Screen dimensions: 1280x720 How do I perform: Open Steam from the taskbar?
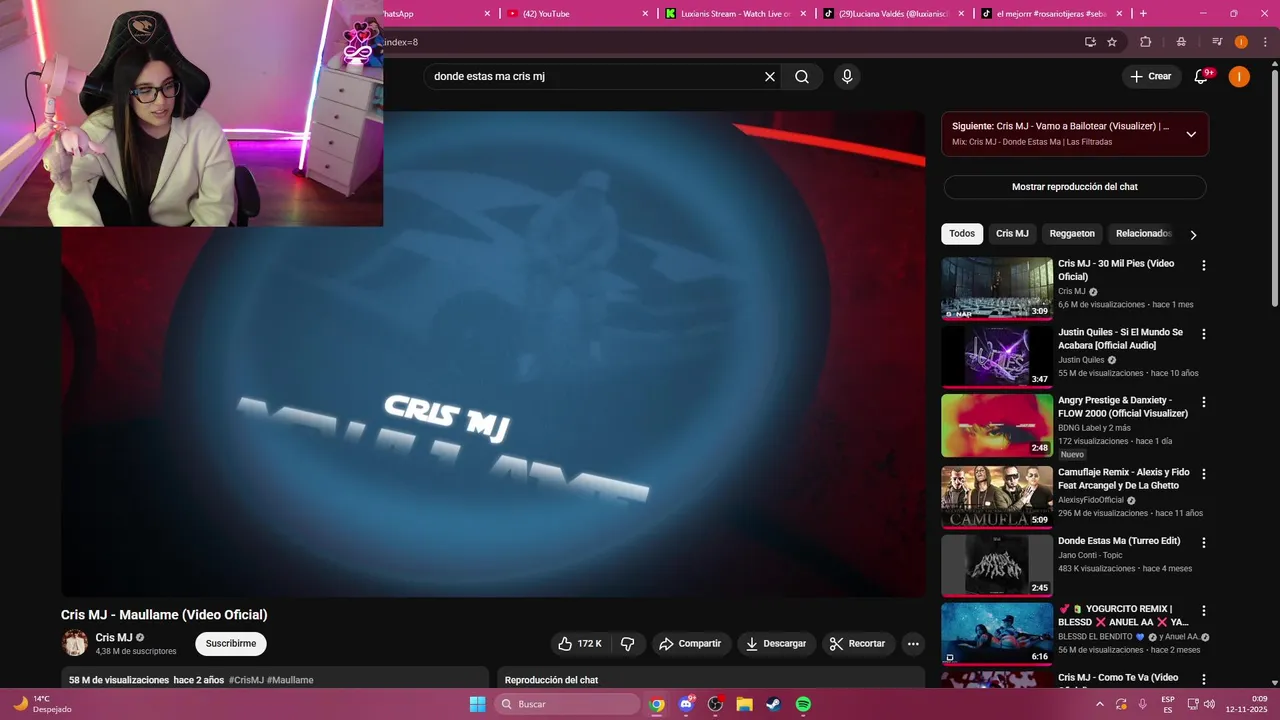tap(773, 704)
